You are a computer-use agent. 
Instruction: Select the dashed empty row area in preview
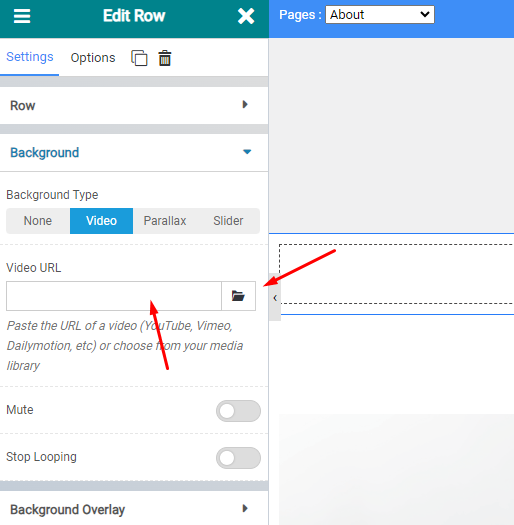[396, 274]
